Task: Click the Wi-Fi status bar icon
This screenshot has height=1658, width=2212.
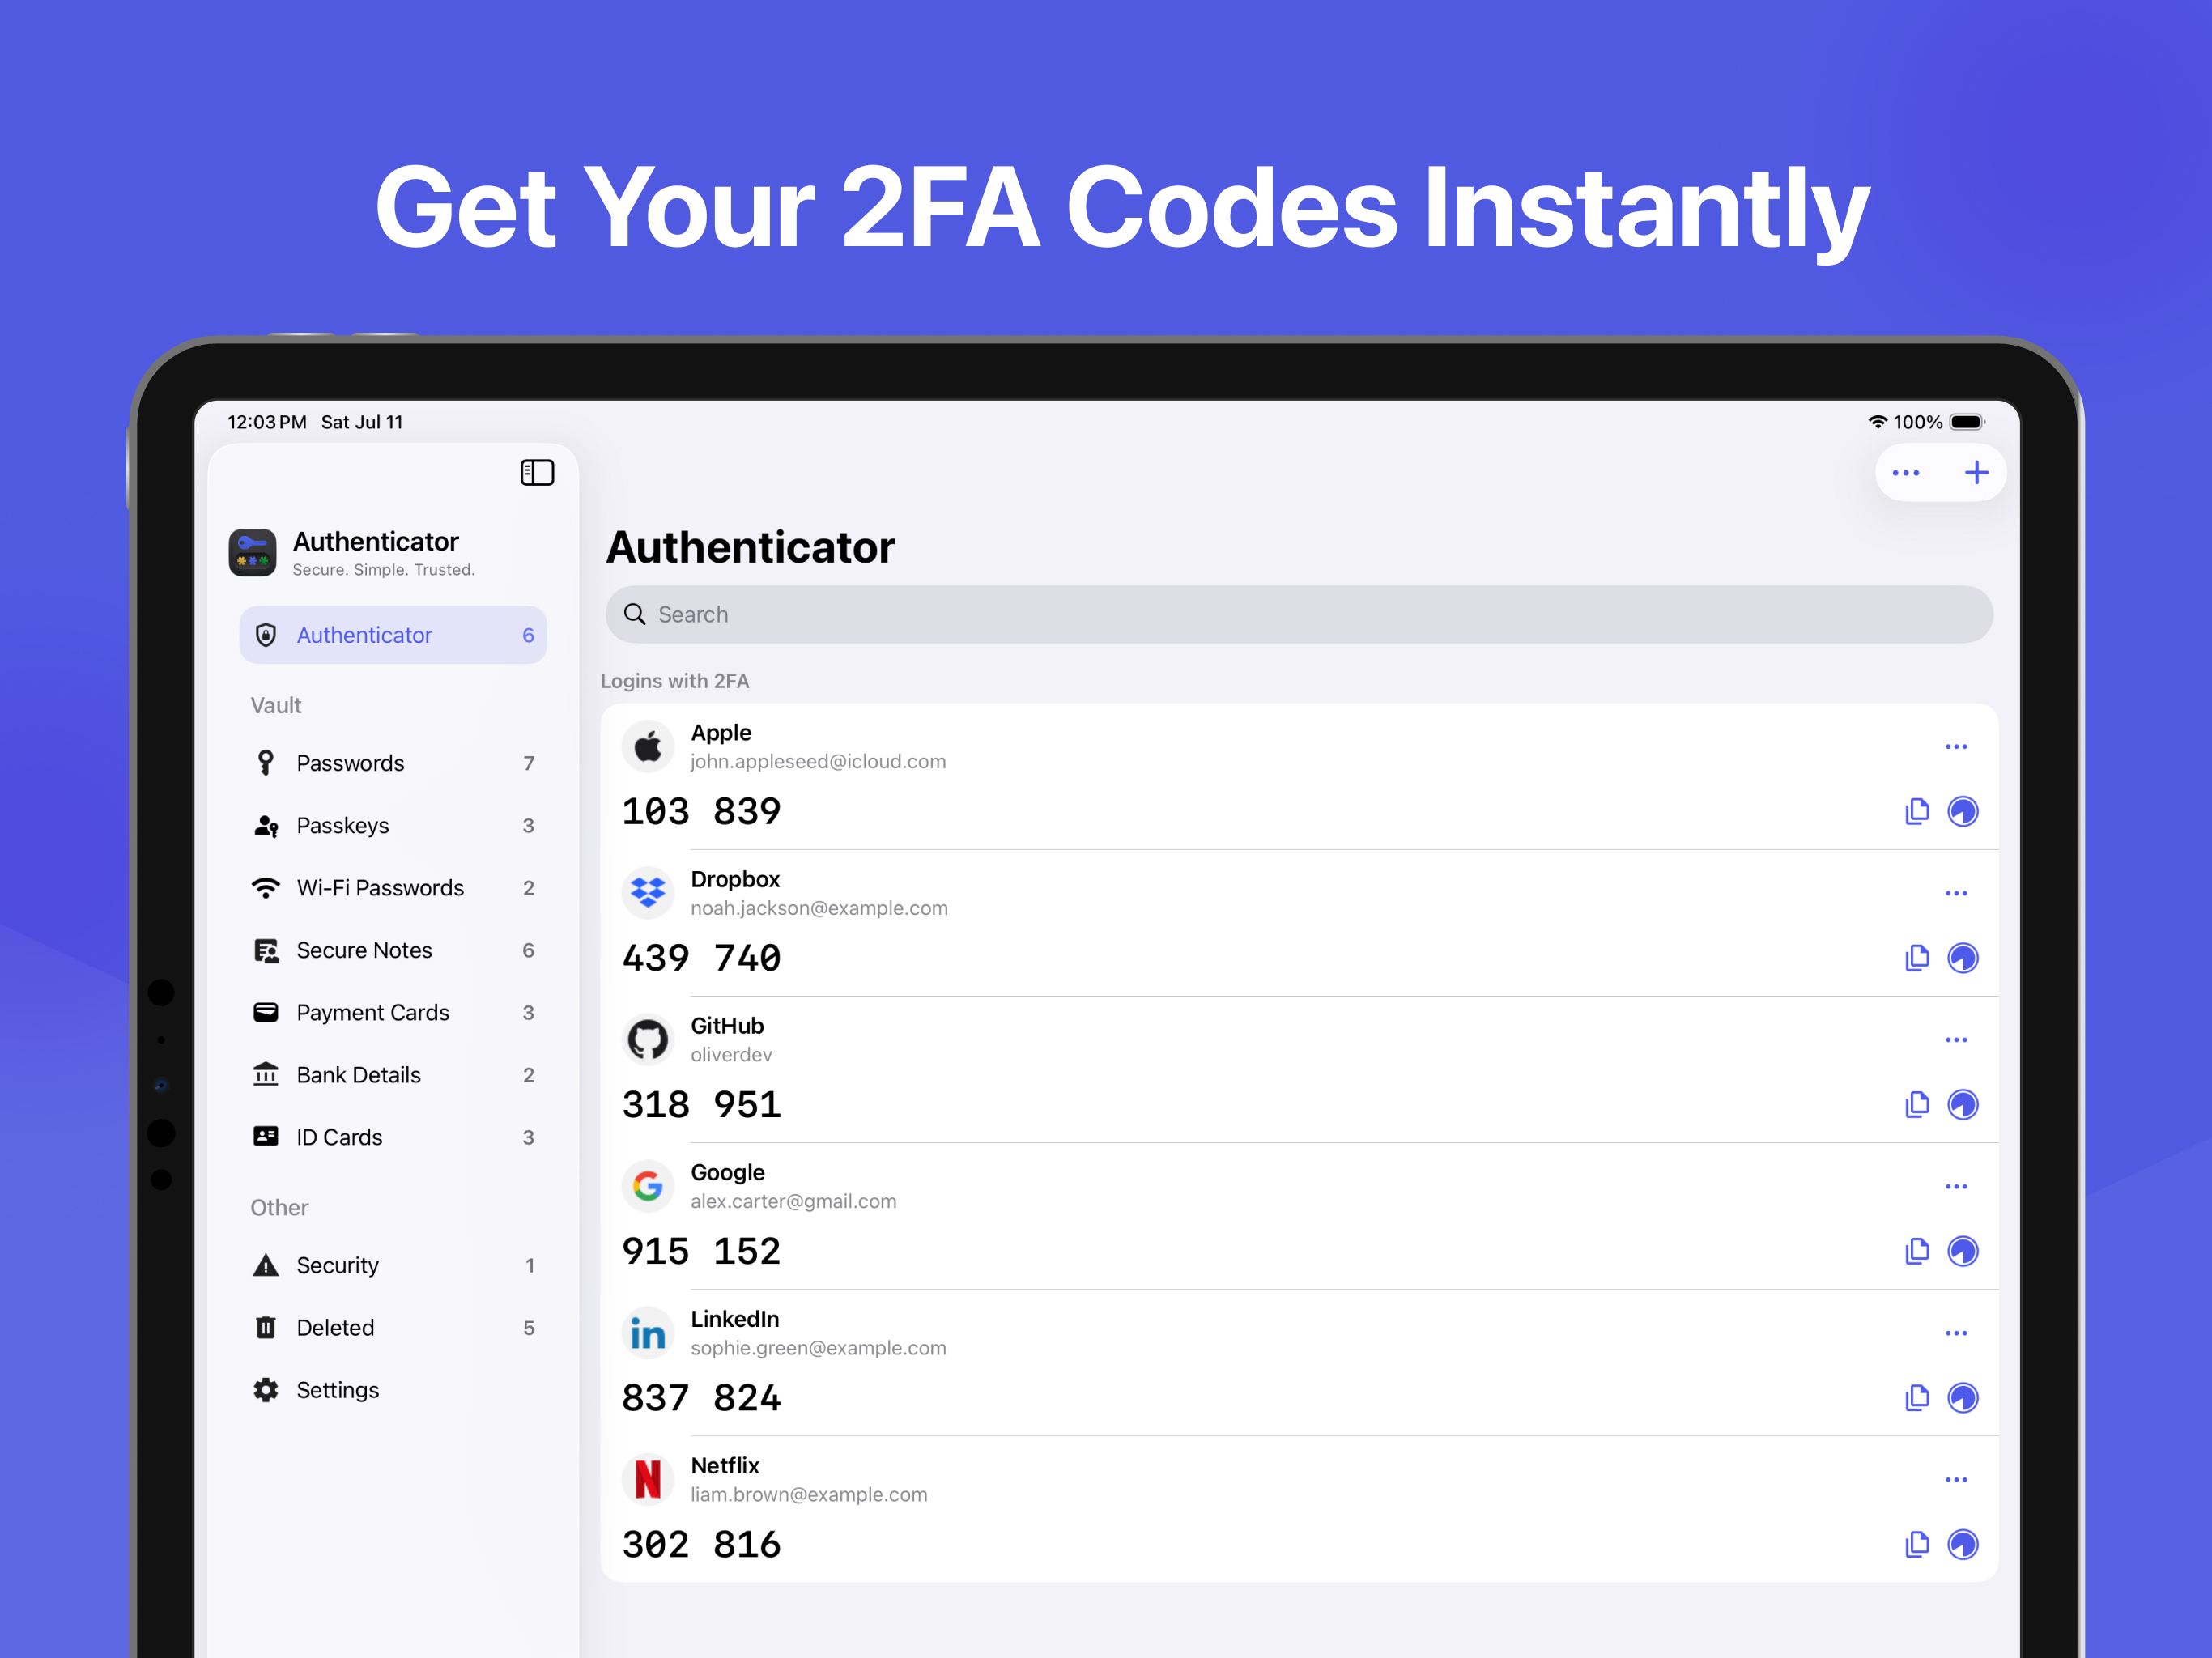Action: pos(1877,422)
